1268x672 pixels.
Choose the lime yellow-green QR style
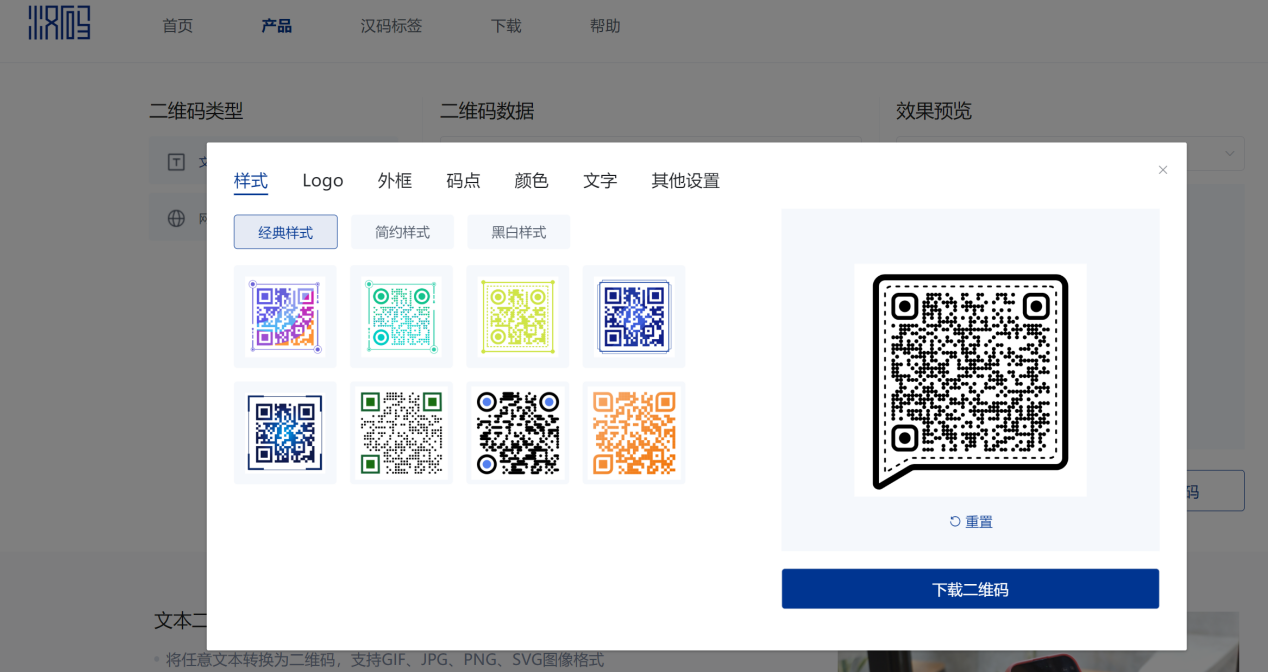(x=517, y=316)
